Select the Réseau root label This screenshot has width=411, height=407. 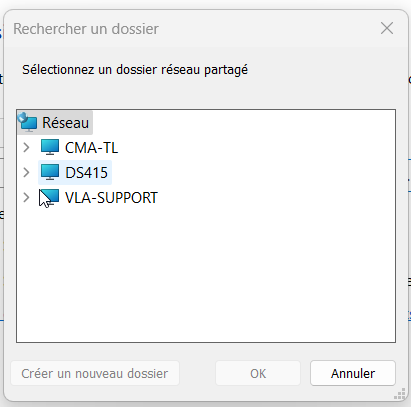coord(66,123)
